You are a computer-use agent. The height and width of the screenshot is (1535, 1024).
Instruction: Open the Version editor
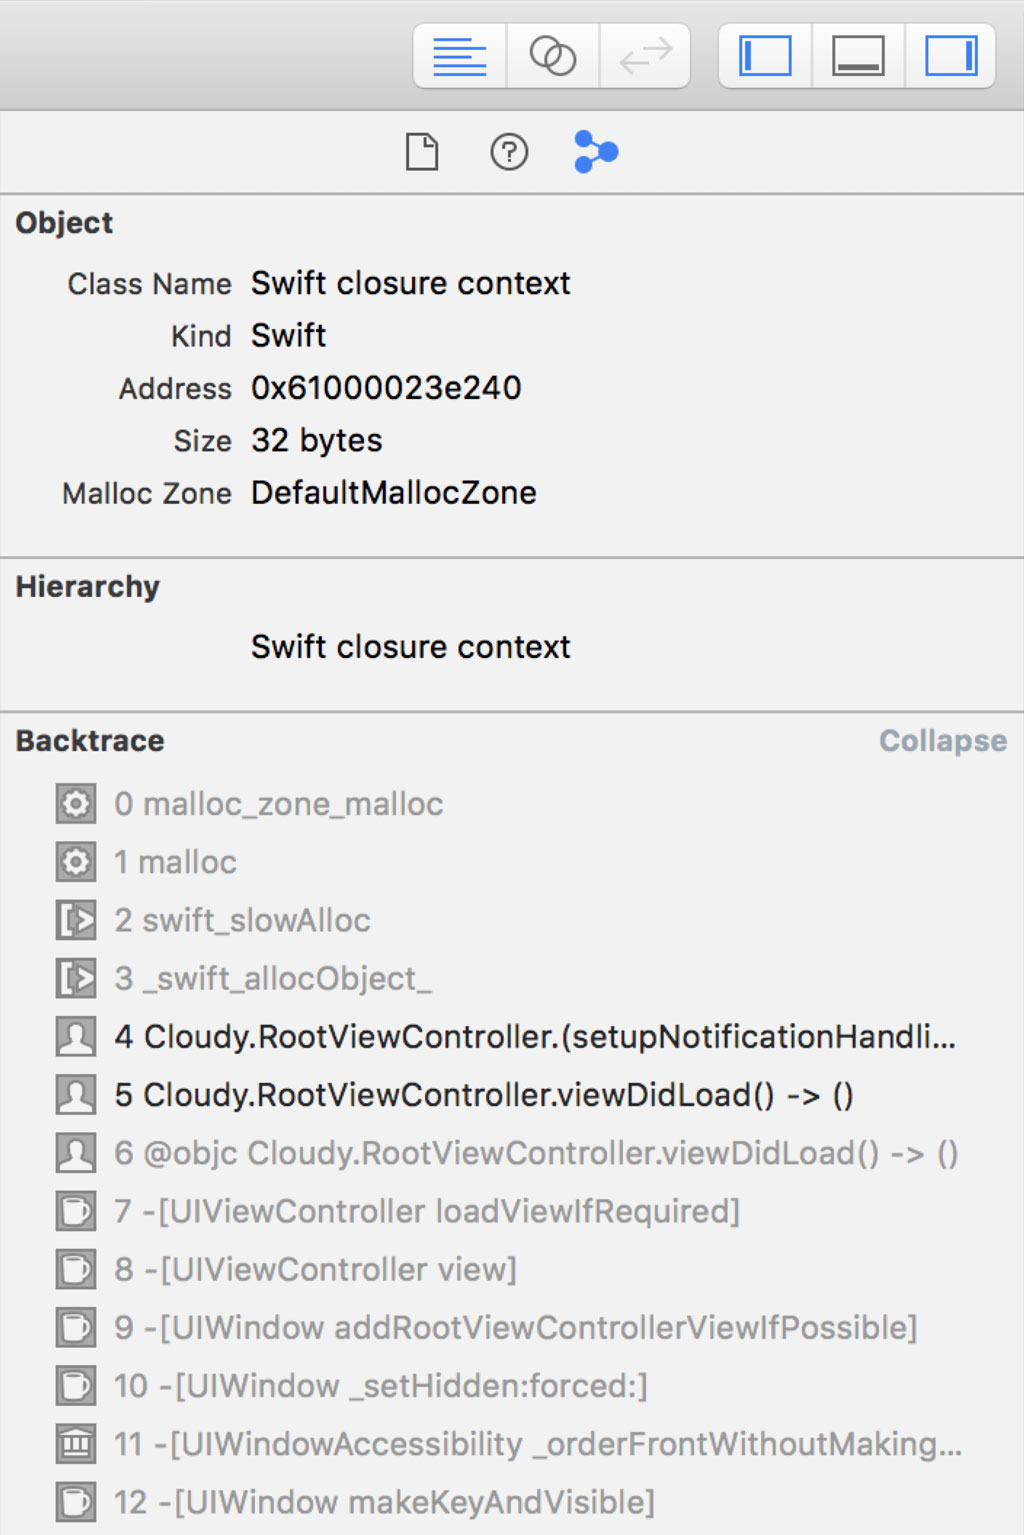point(645,56)
